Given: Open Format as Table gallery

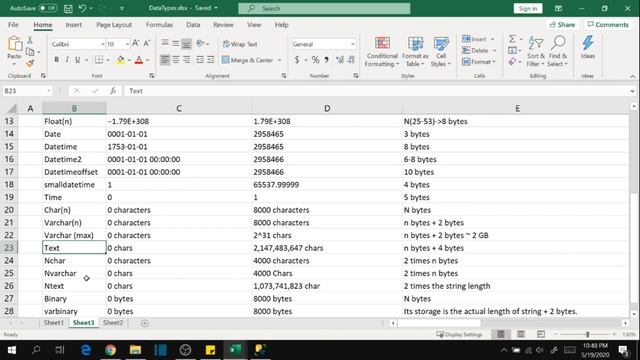Looking at the screenshot, I should 415,52.
